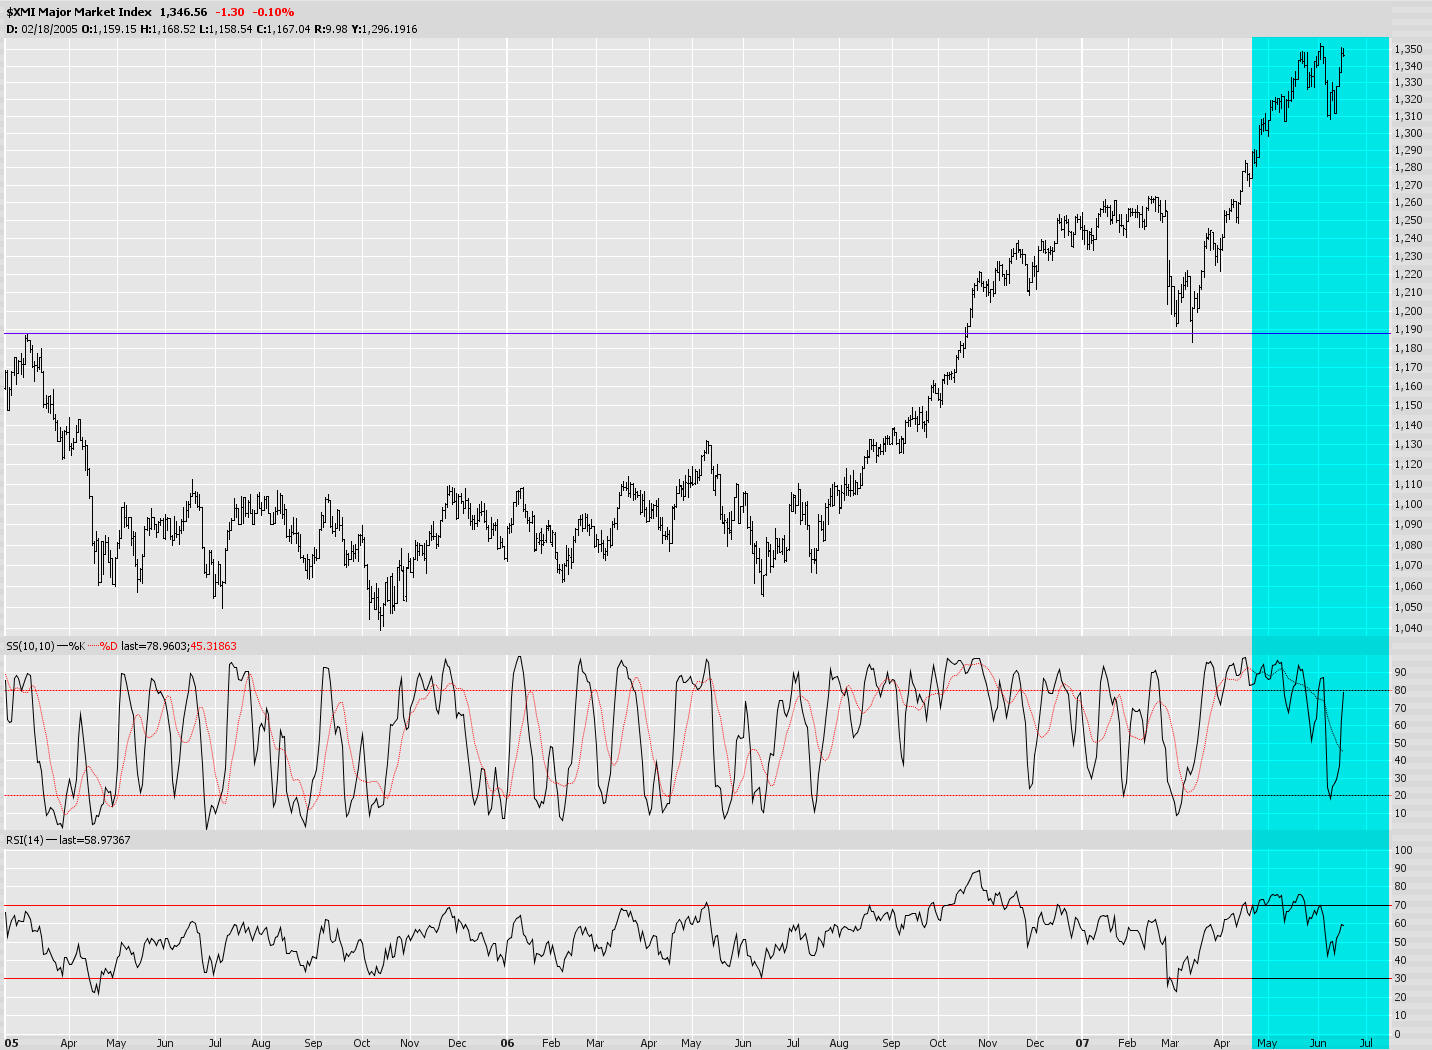Image resolution: width=1432 pixels, height=1050 pixels.
Task: Click the 1,300 price axis label
Action: (x=1408, y=133)
